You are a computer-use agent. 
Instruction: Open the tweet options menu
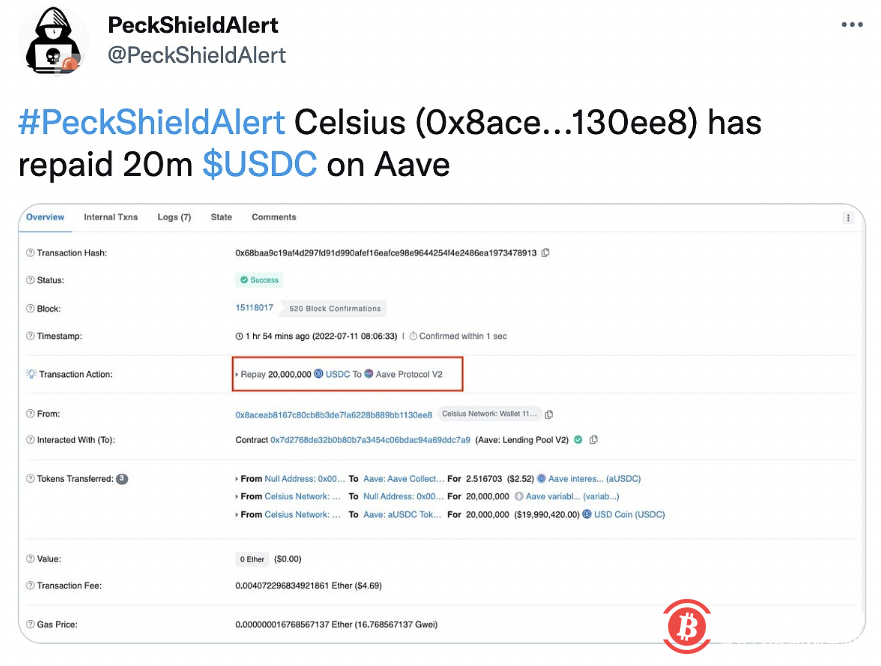(x=852, y=25)
